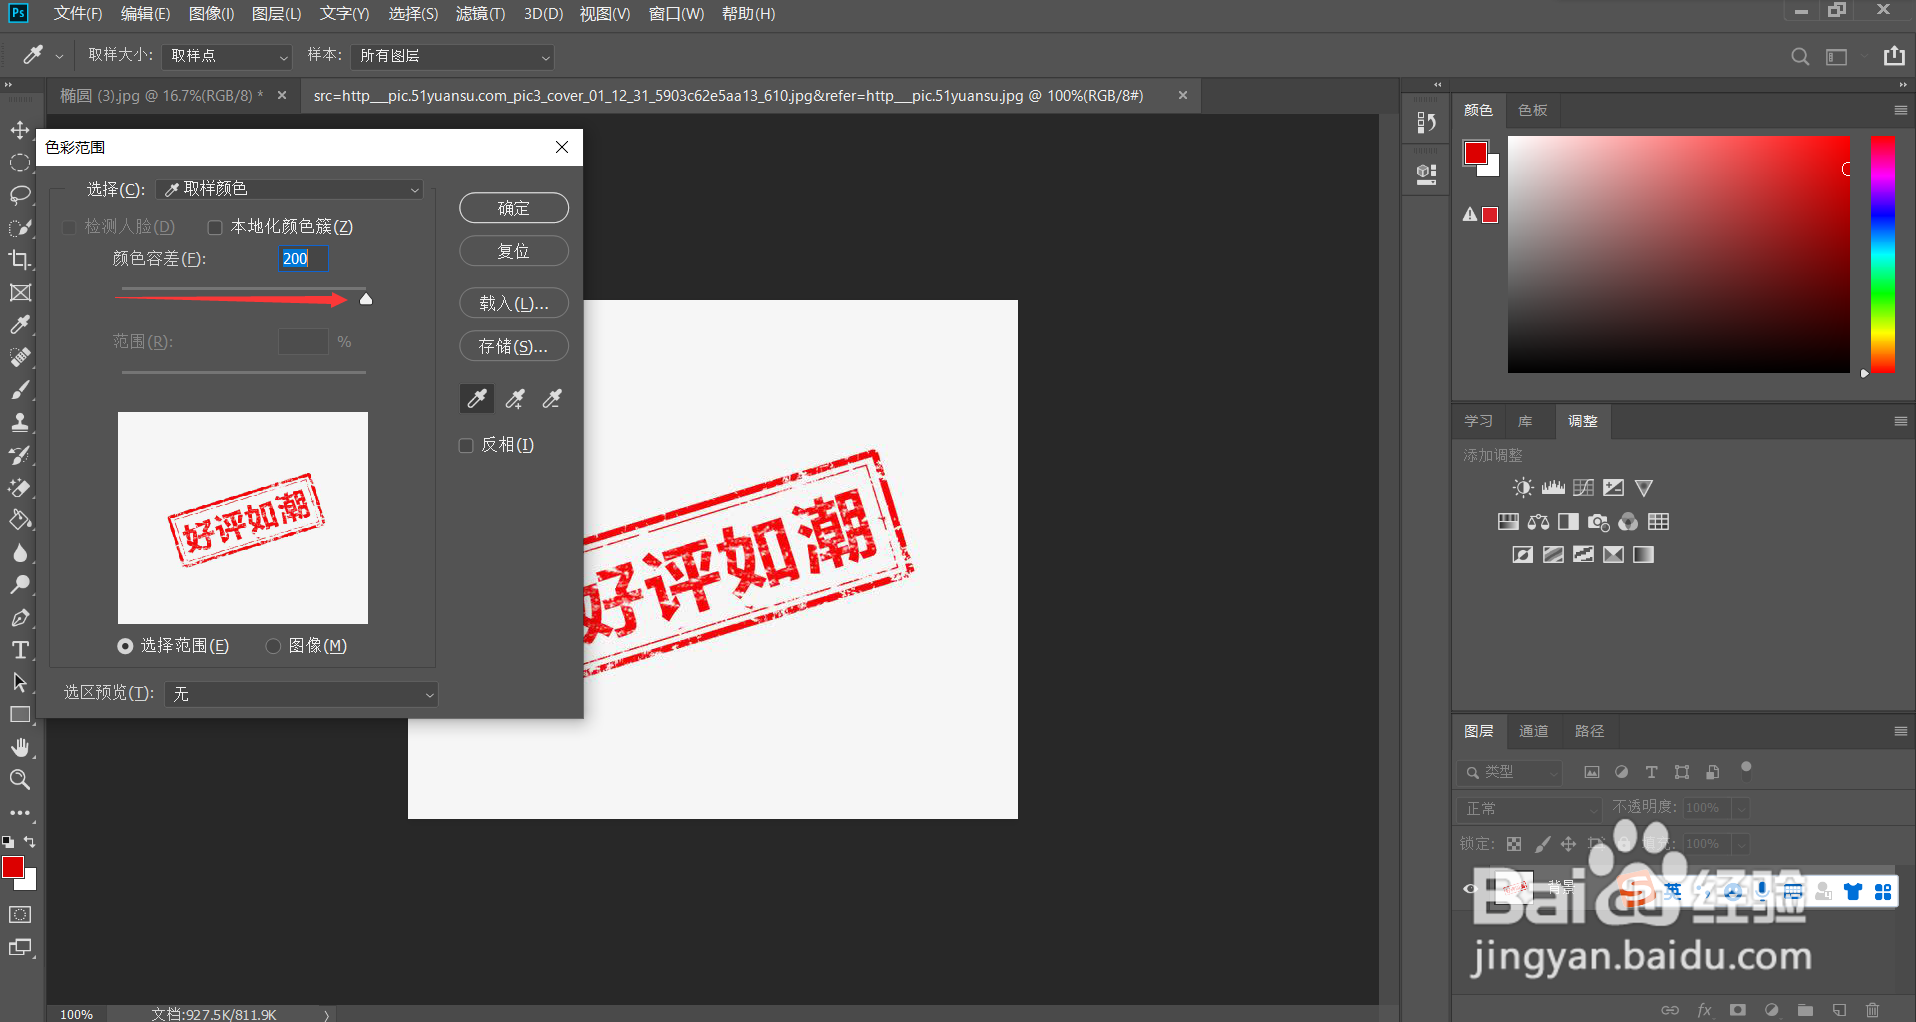
Task: Open the Adjustments panel options menu
Action: [x=1900, y=421]
